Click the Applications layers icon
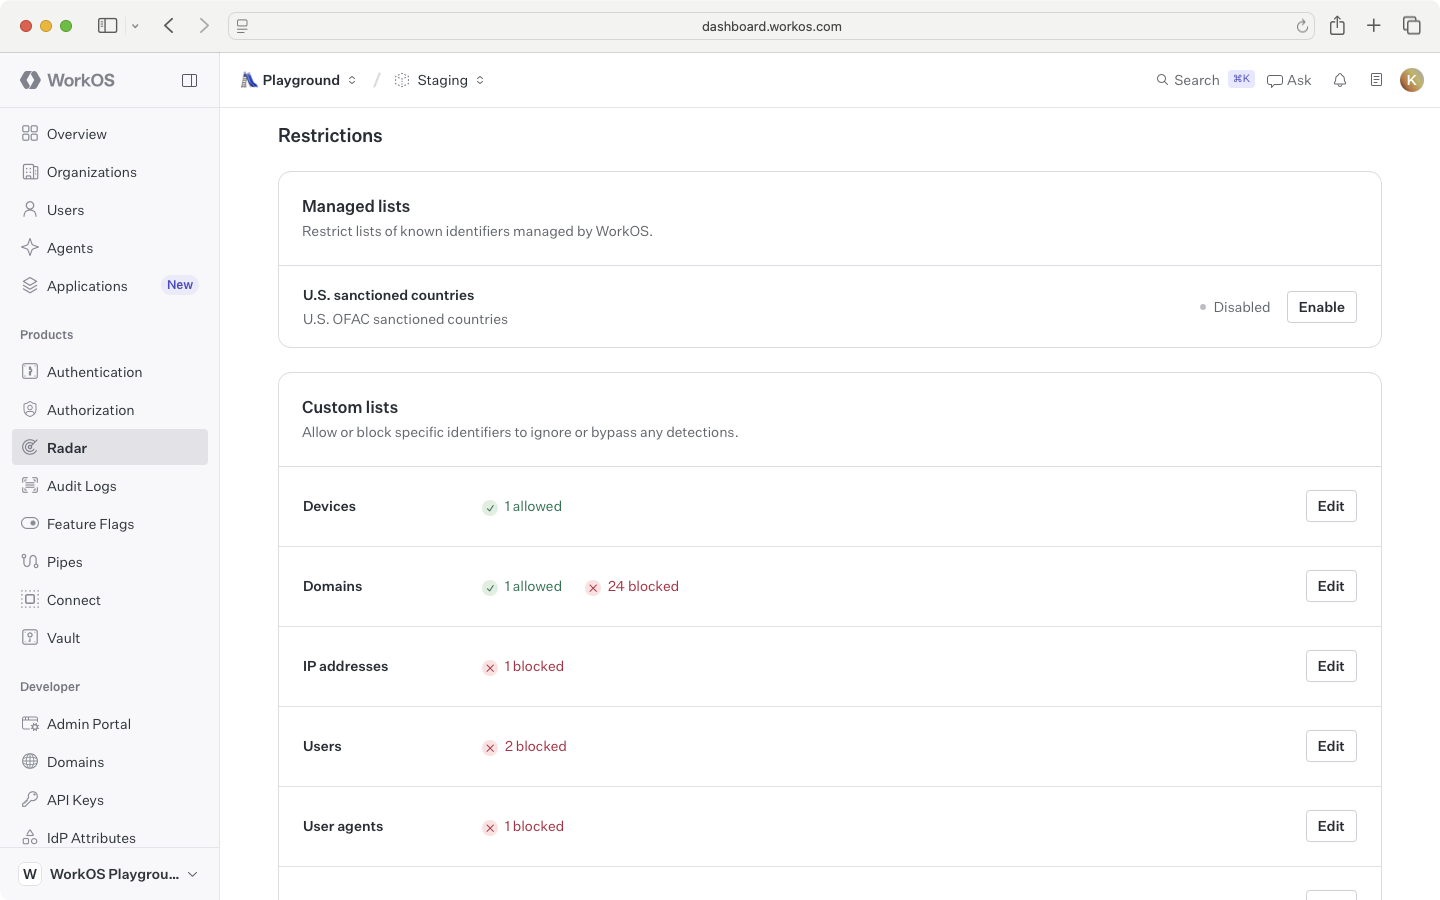The height and width of the screenshot is (900, 1440). [30, 286]
